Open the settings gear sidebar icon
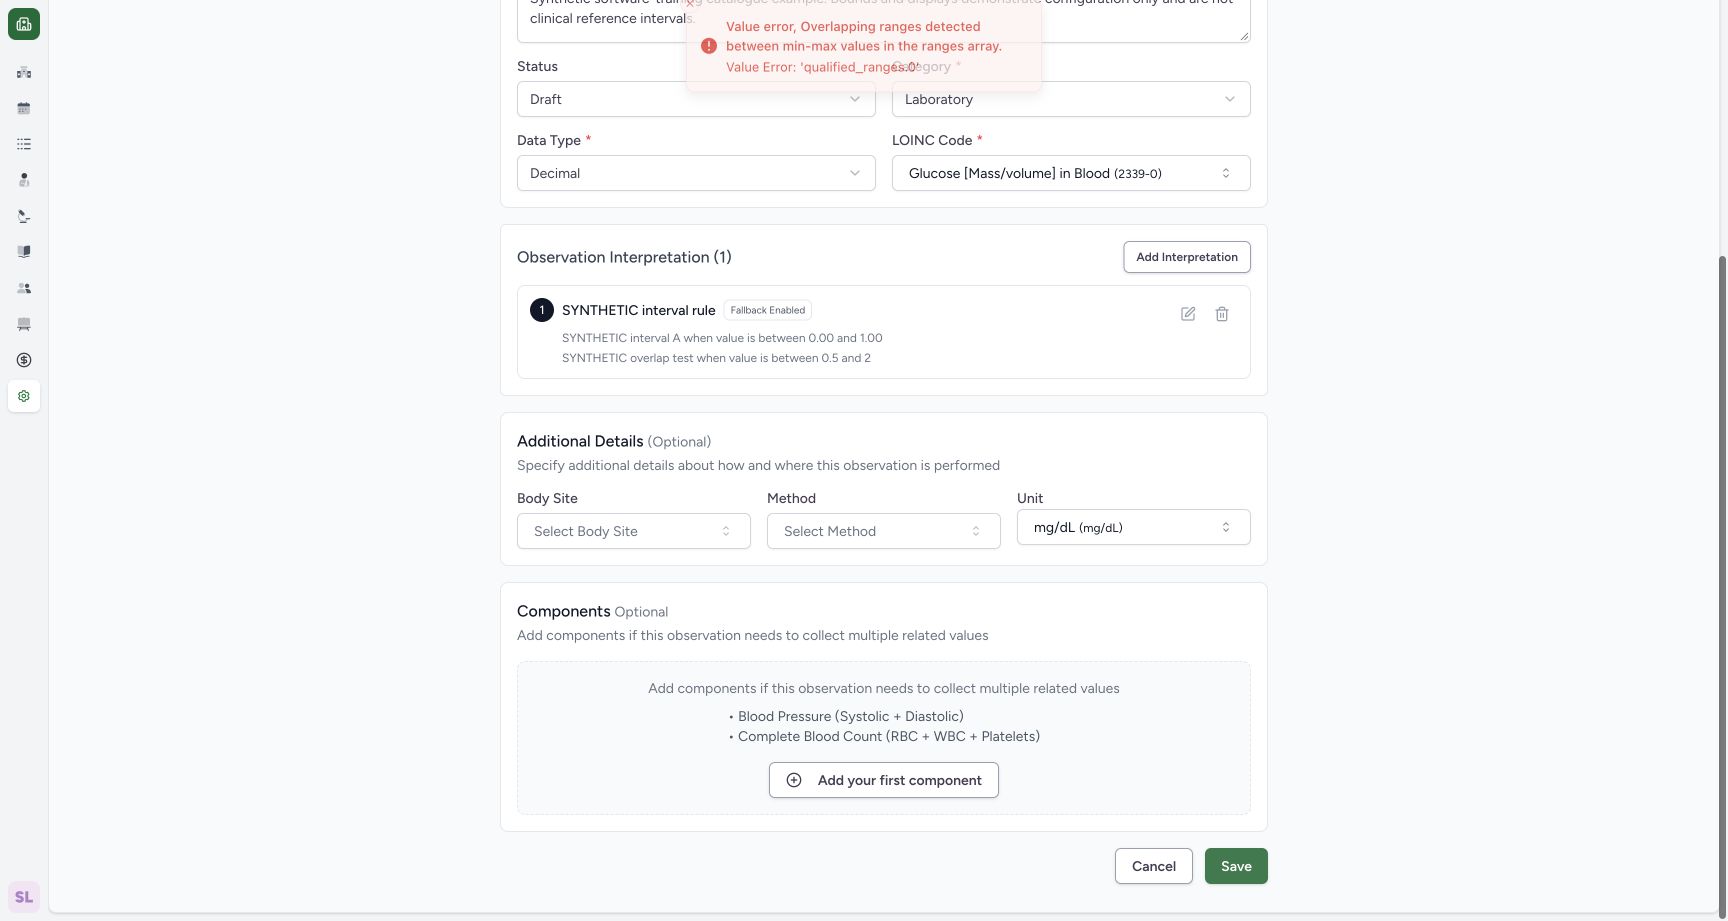Image resolution: width=1728 pixels, height=921 pixels. coord(24,396)
